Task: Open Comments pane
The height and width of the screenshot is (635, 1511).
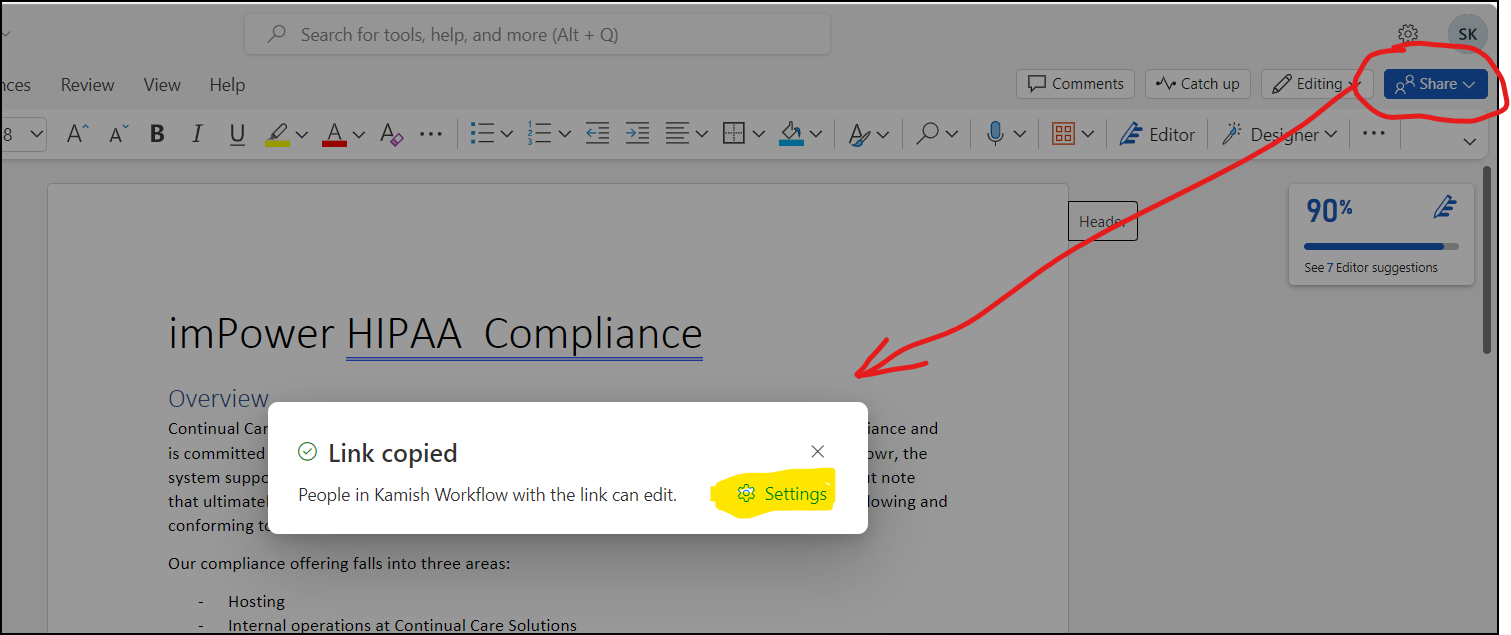Action: (x=1075, y=84)
